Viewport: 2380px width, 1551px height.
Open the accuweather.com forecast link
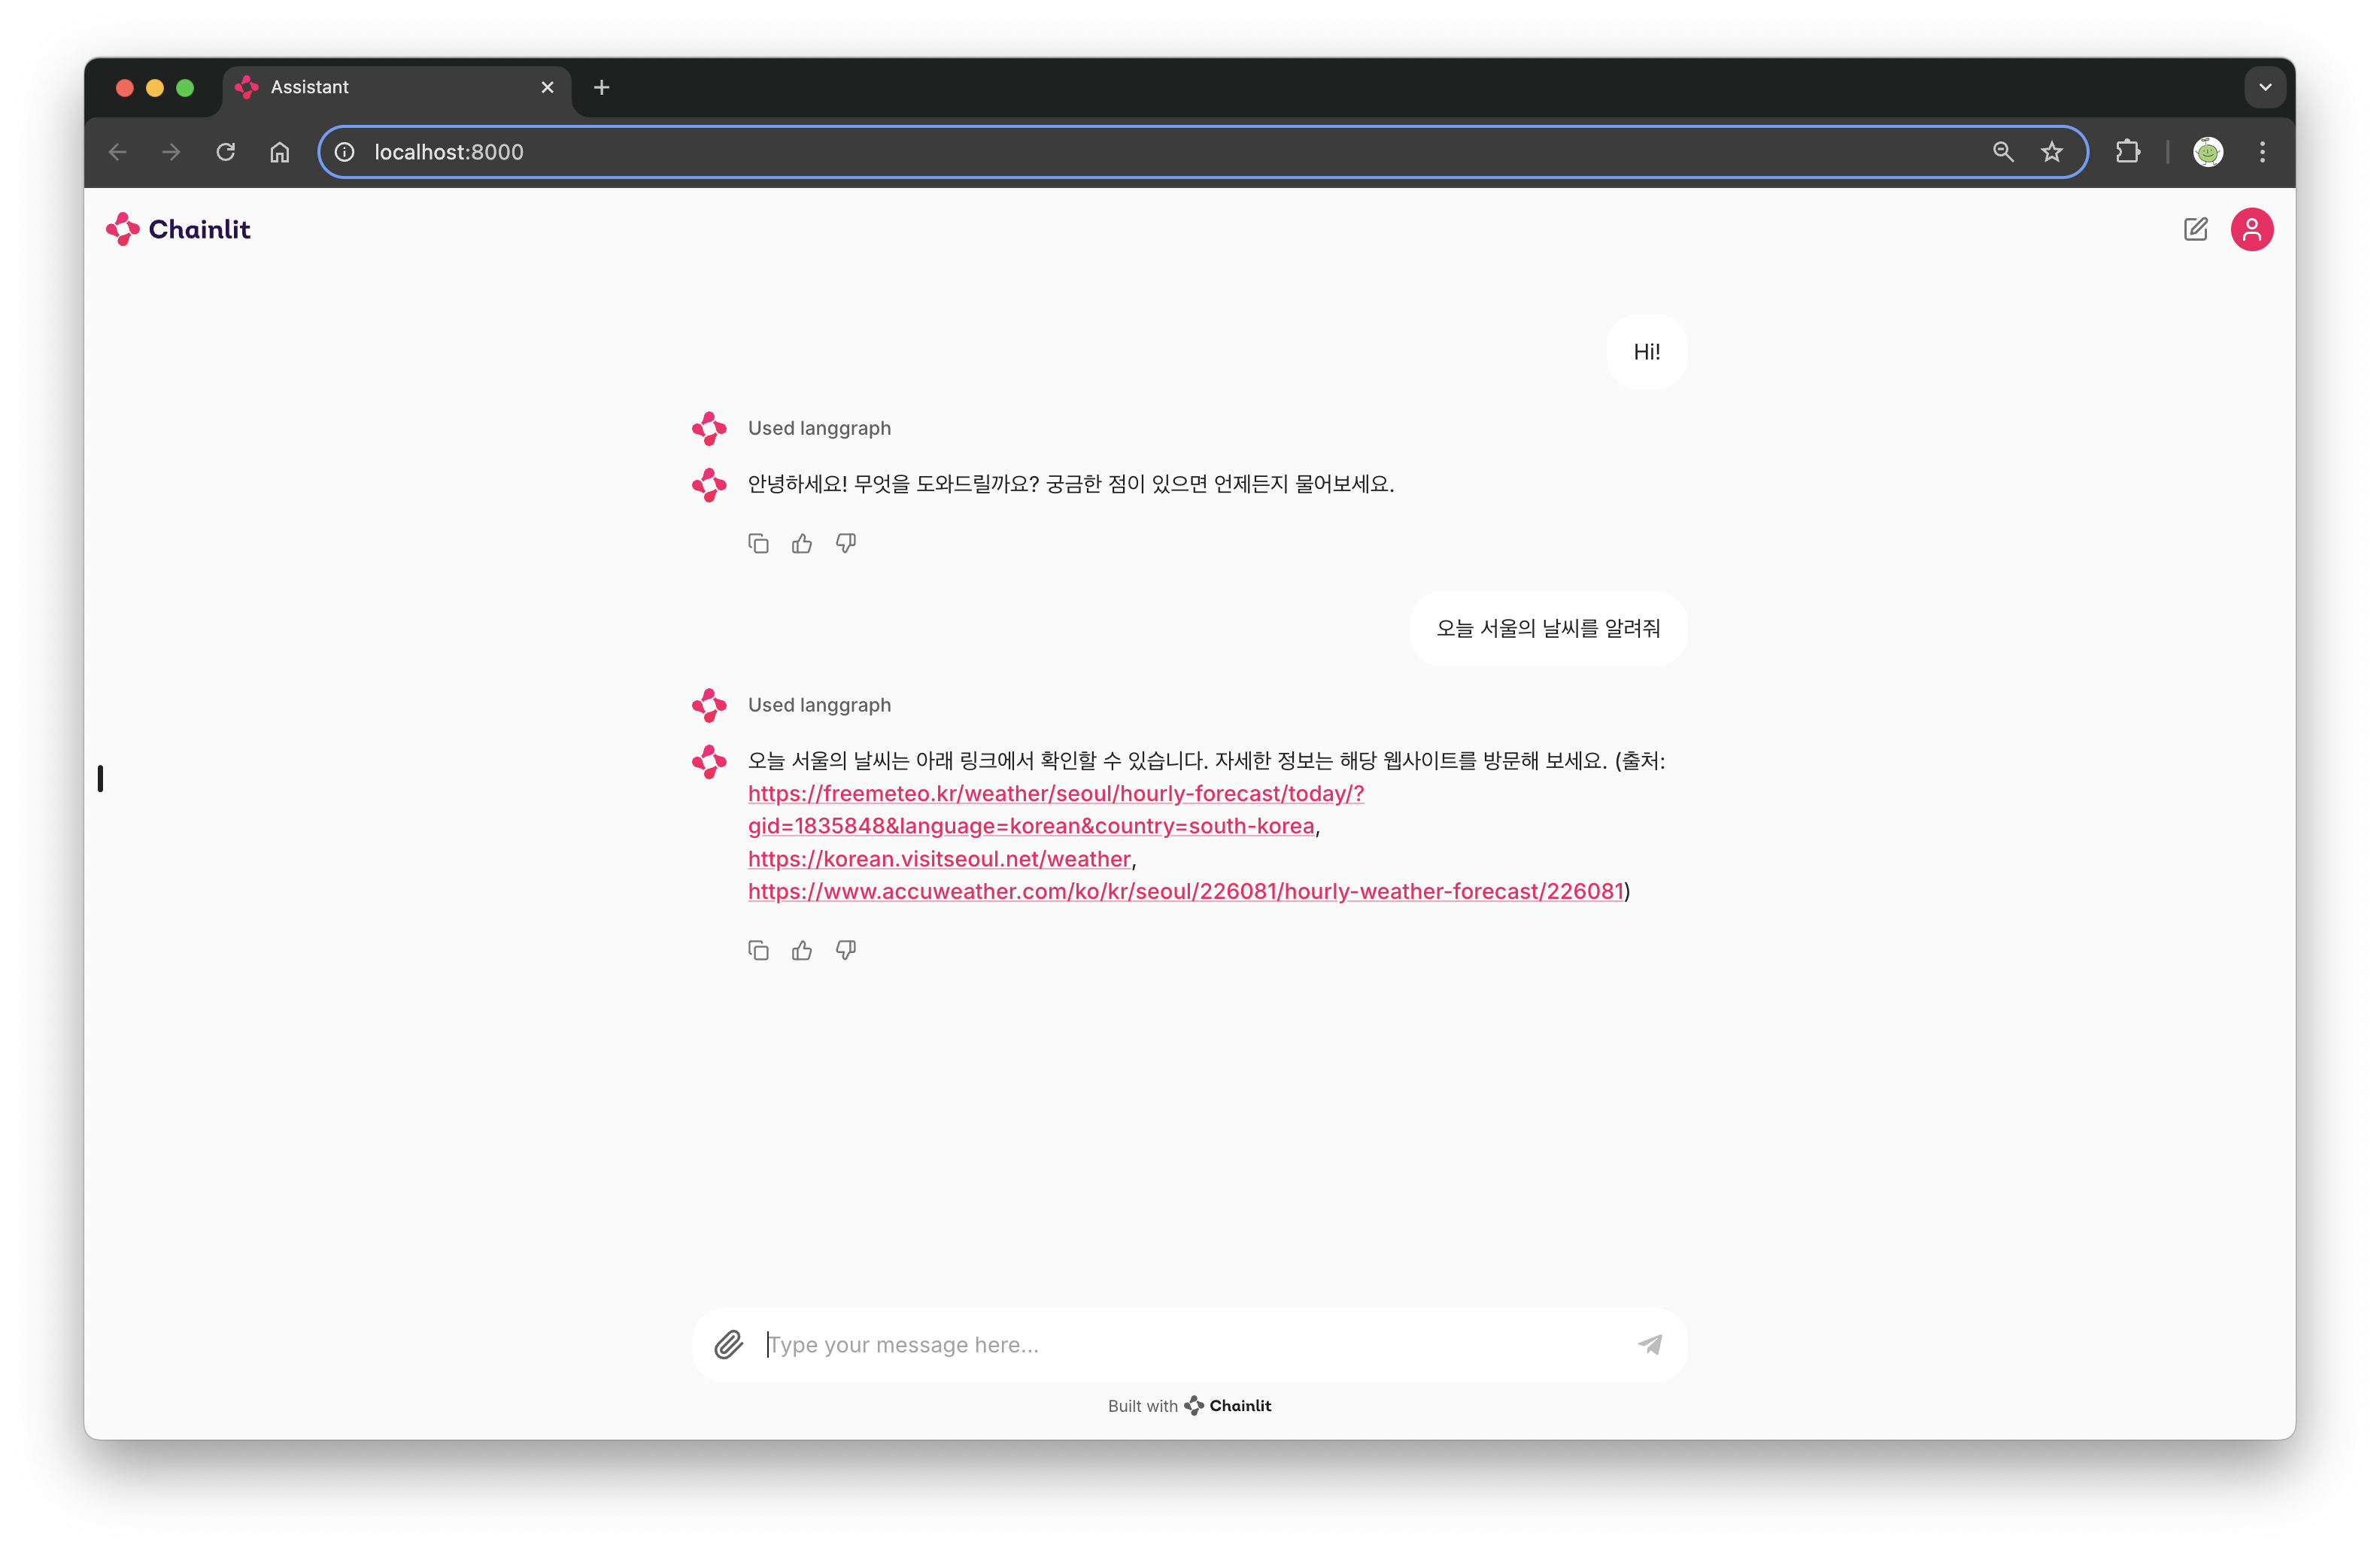tap(1185, 891)
